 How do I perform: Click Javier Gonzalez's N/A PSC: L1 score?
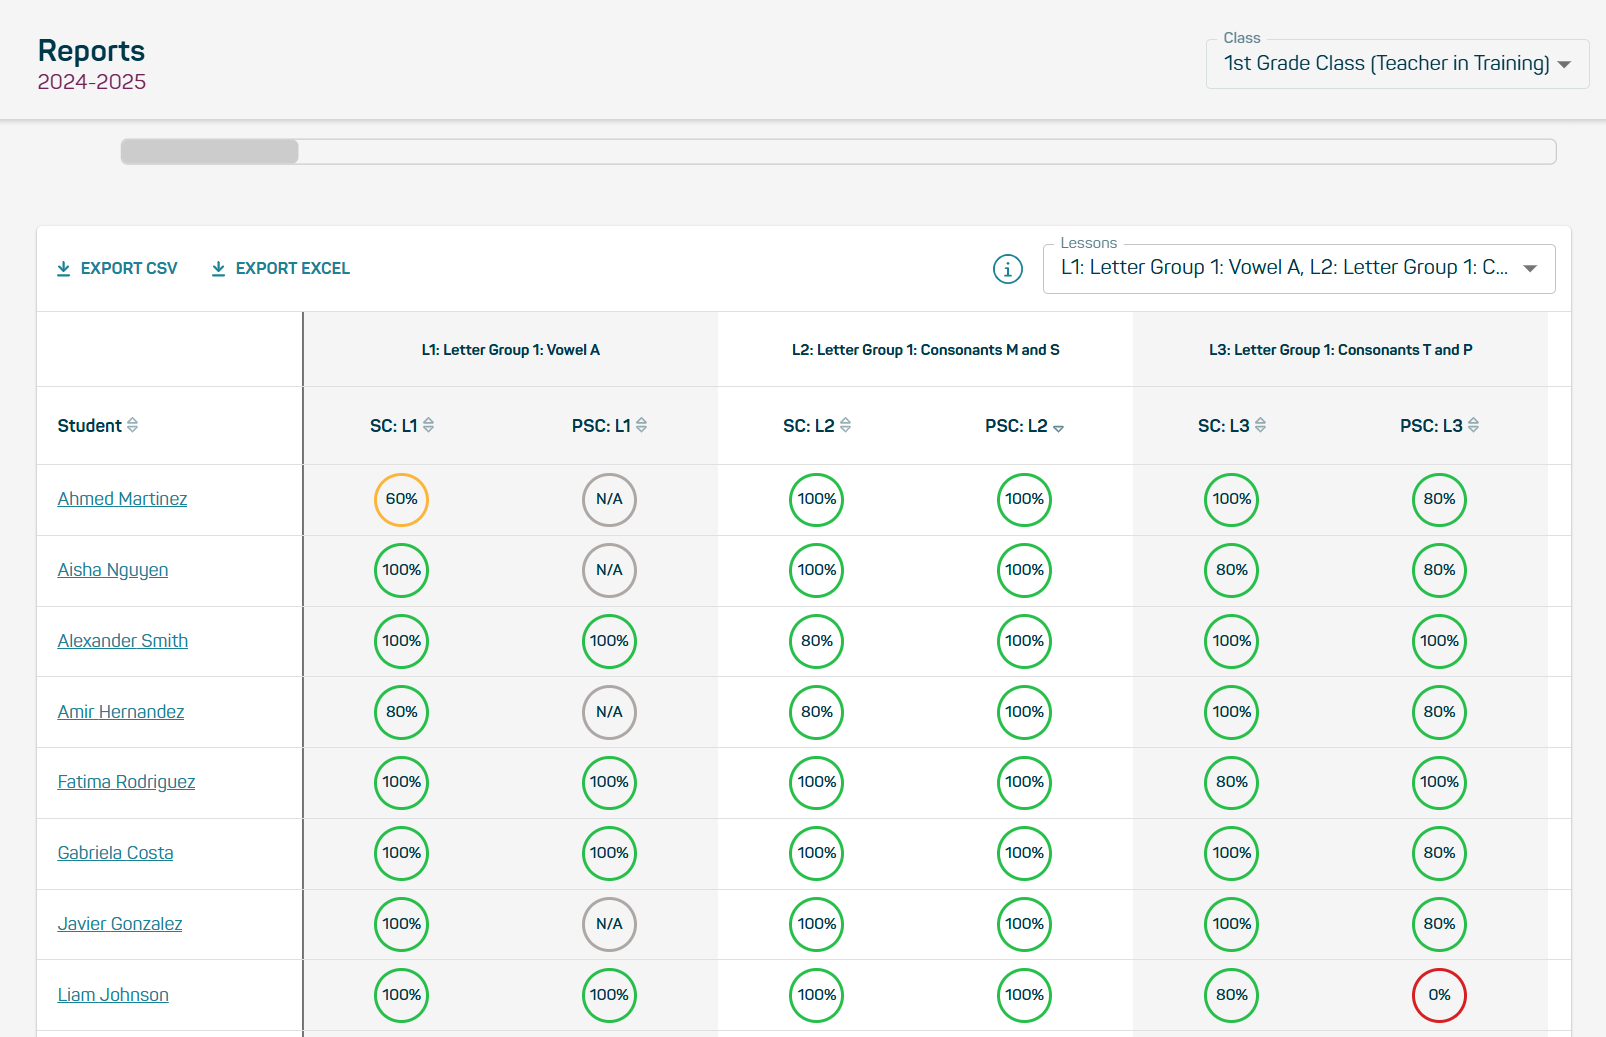(x=609, y=924)
